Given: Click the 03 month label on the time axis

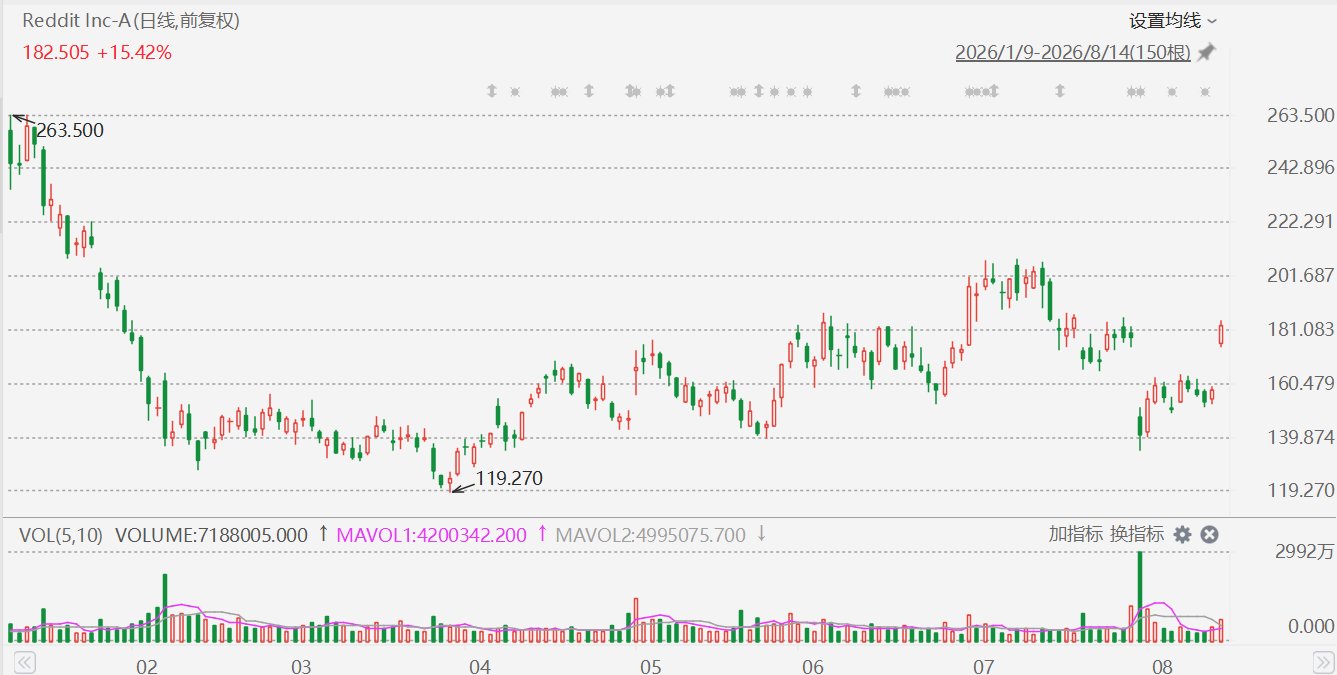Looking at the screenshot, I should coord(302,667).
